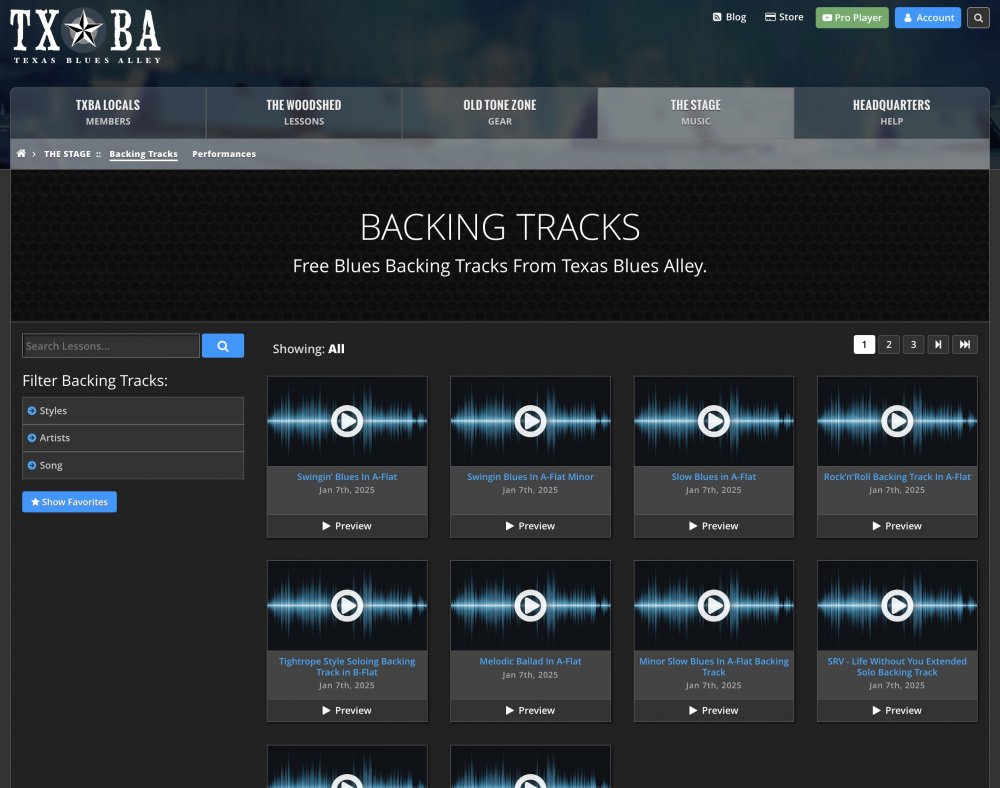Click the blue search button beside Search Lessons

[223, 346]
